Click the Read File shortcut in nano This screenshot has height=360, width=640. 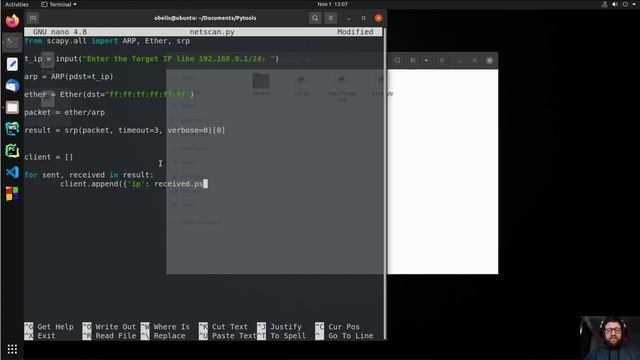pos(109,336)
